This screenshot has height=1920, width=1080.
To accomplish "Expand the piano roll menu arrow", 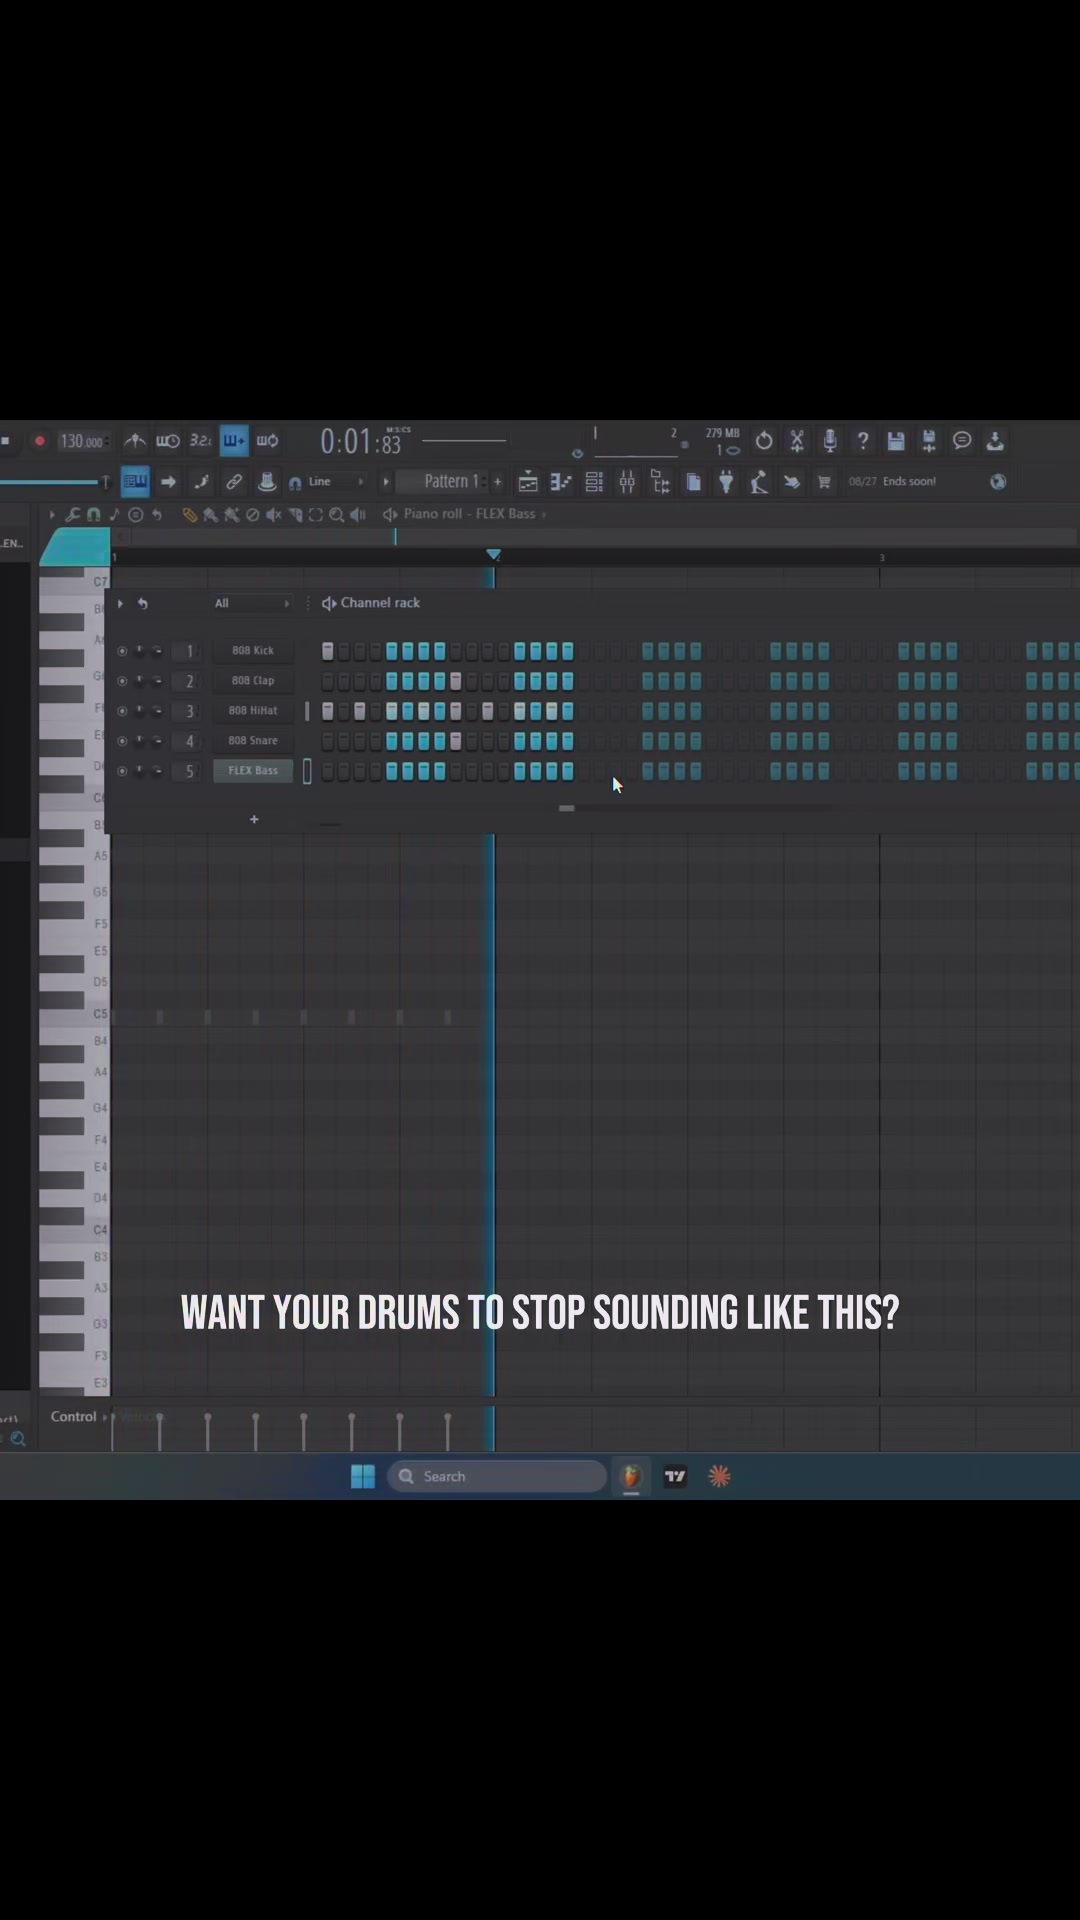I will click(52, 514).
